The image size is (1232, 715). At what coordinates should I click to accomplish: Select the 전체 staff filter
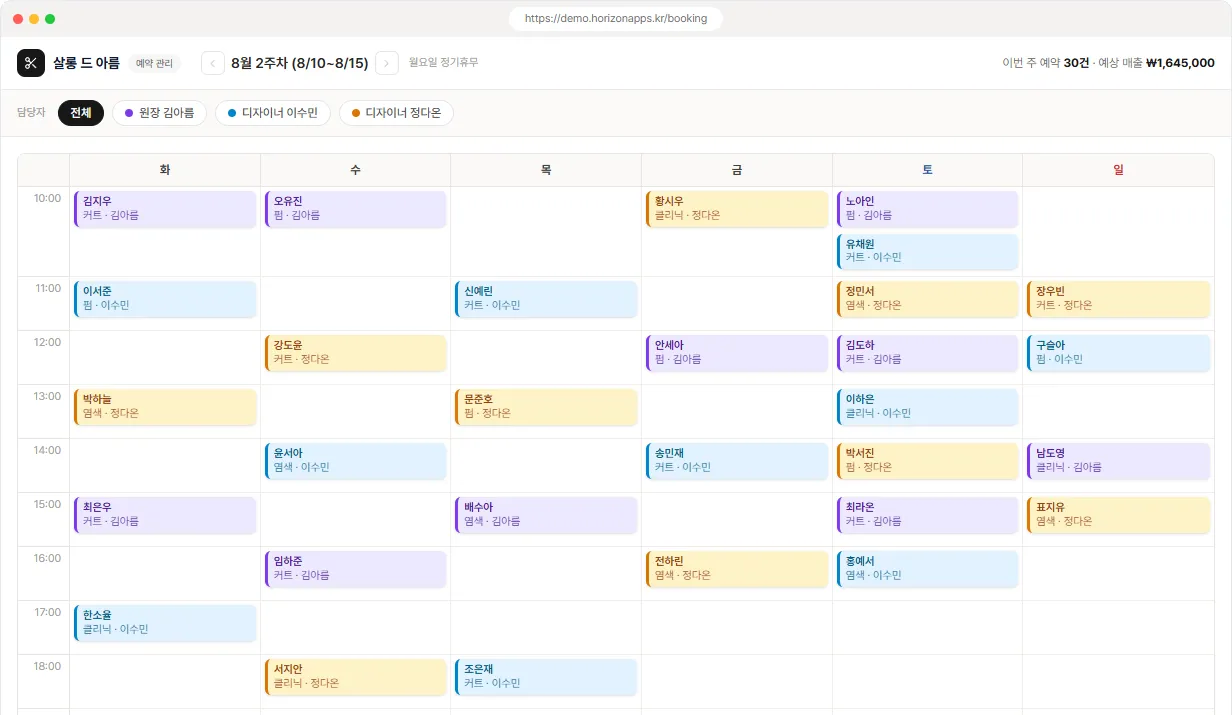(x=81, y=113)
